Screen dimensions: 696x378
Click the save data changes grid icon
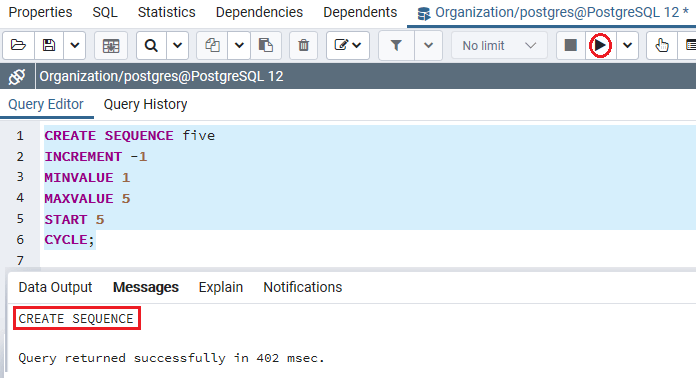pos(111,45)
